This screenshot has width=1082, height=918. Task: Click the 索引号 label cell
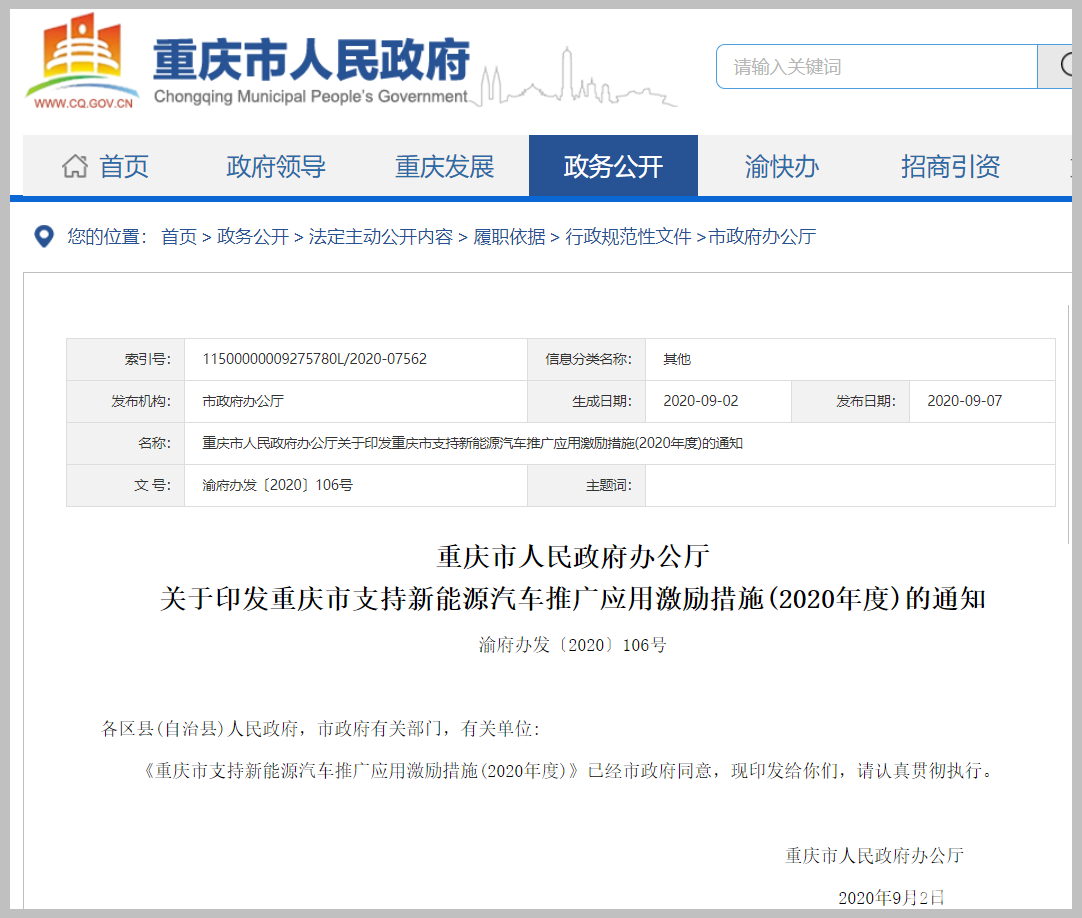click(x=126, y=359)
